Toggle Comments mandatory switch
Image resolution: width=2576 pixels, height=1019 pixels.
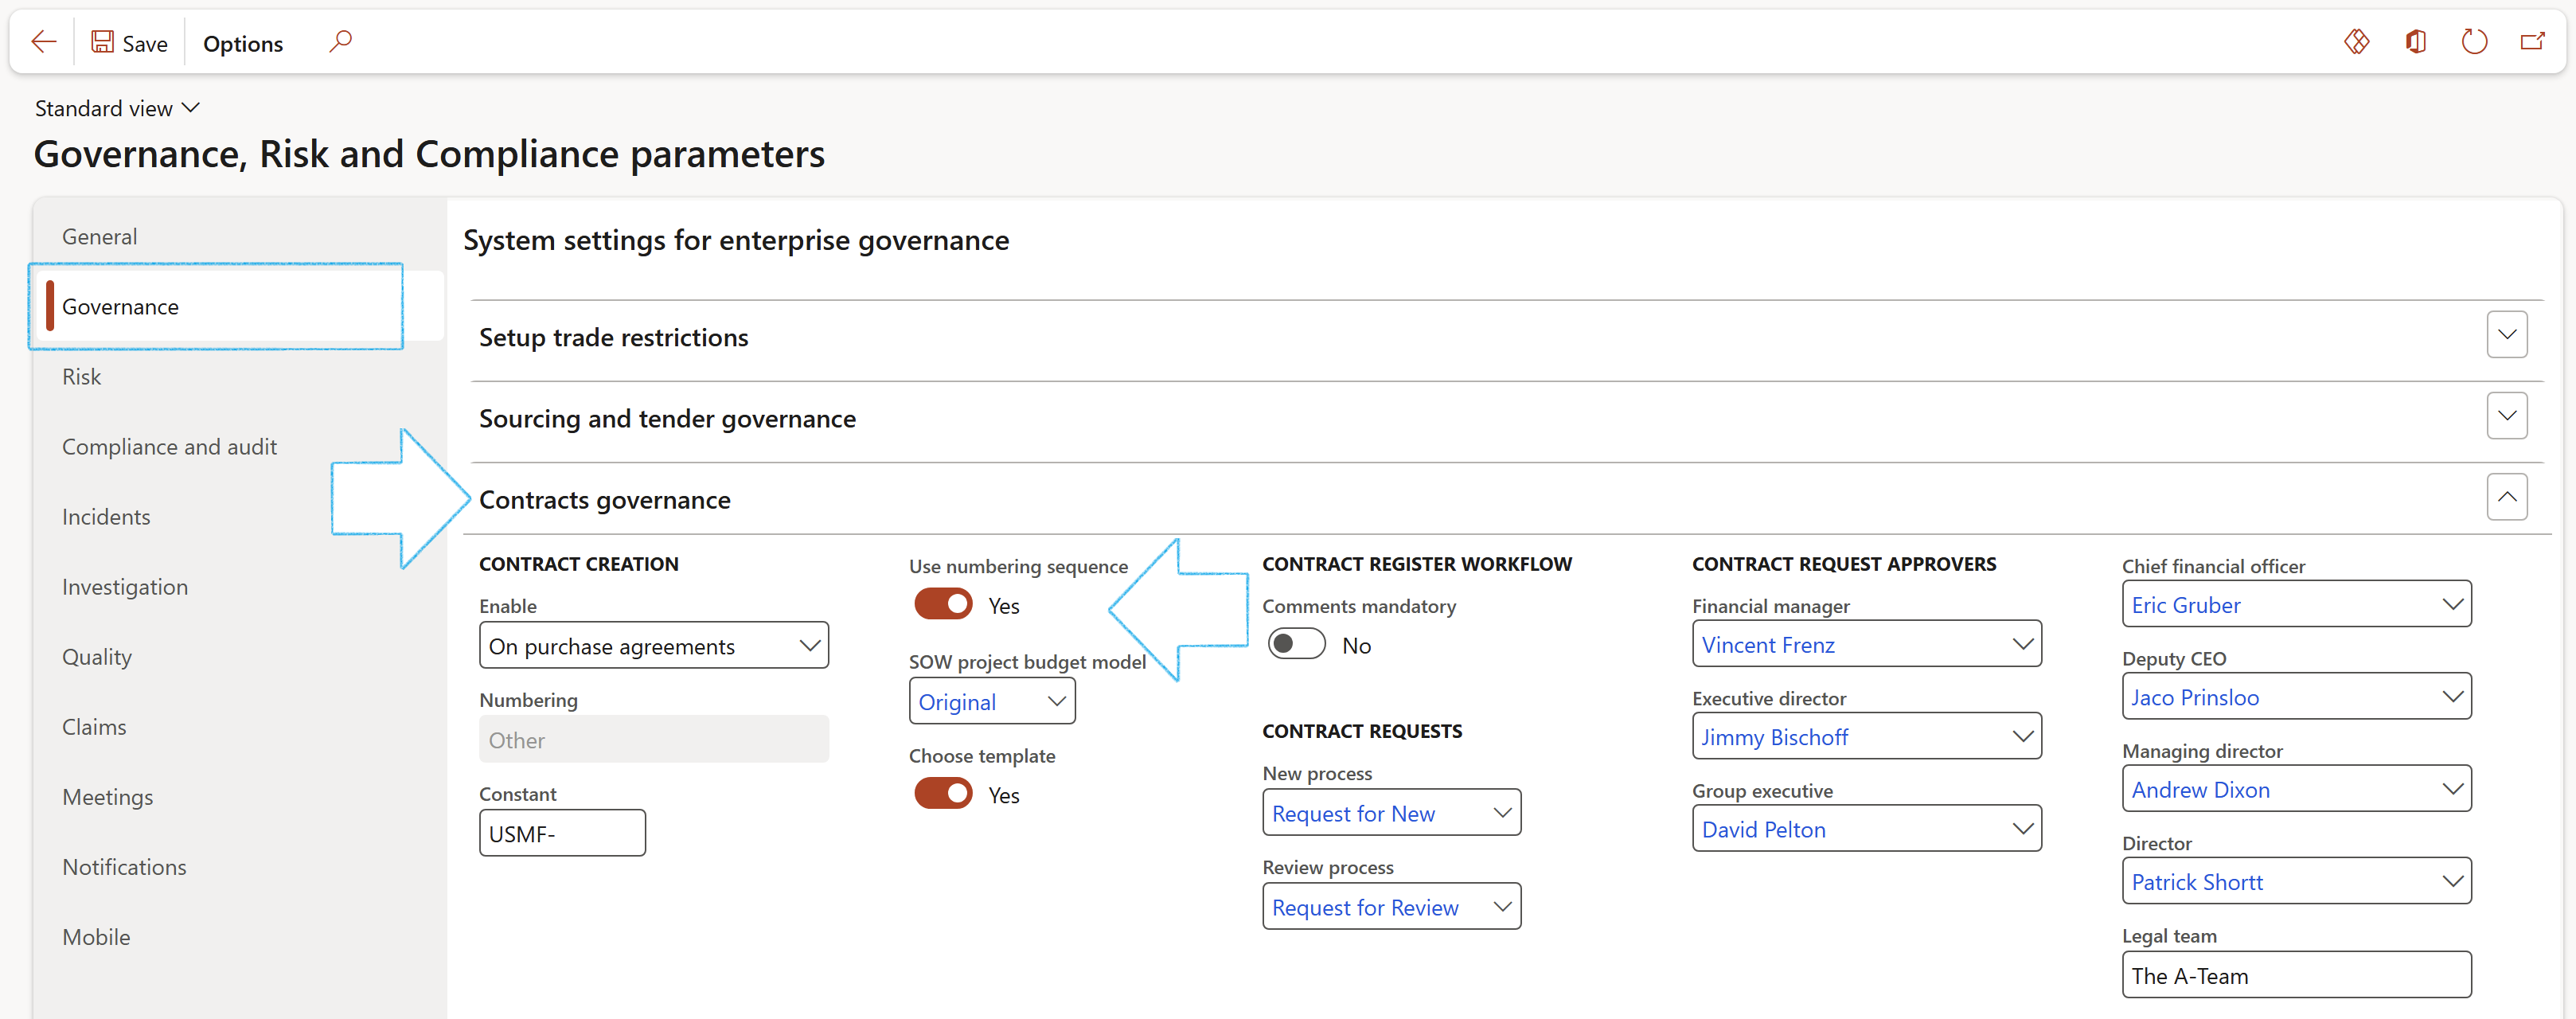[1296, 644]
